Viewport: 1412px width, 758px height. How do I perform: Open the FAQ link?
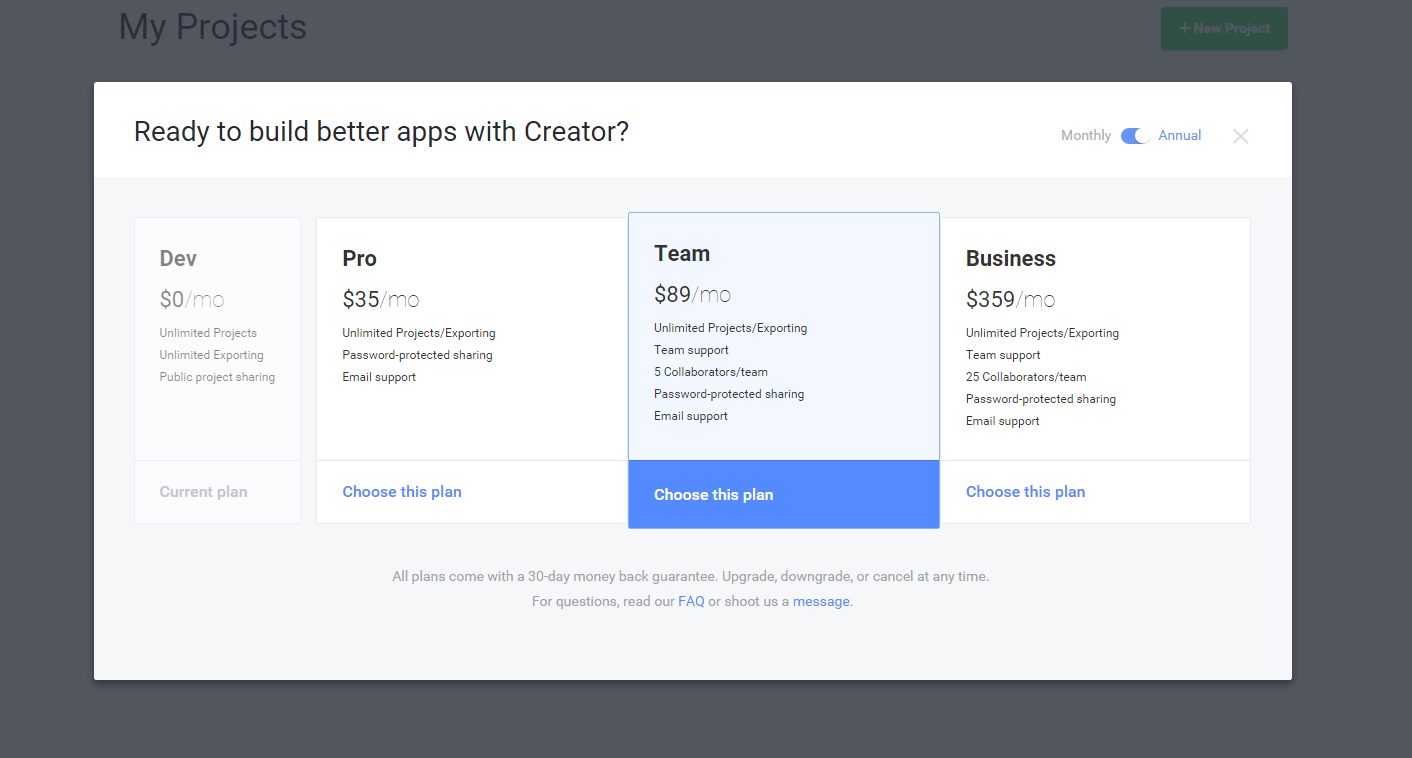click(x=691, y=602)
